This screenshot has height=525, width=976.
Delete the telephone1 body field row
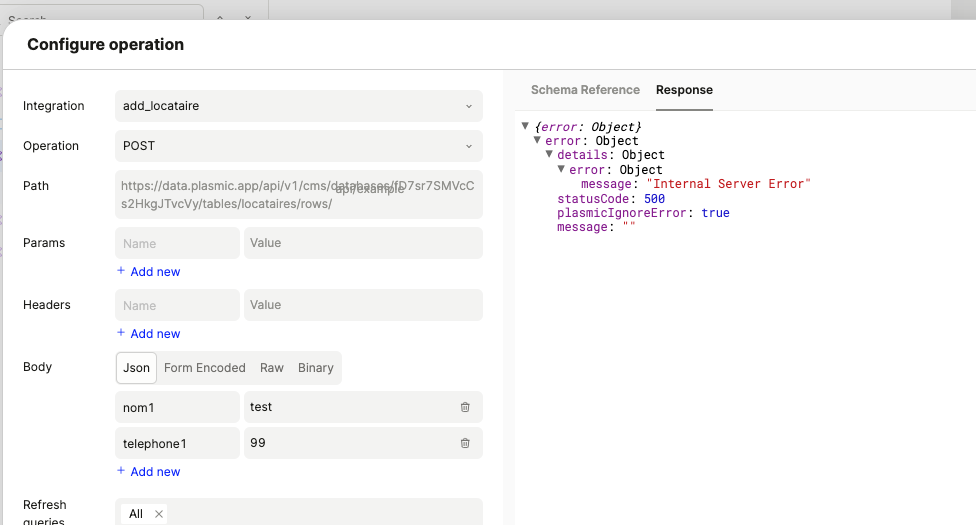(x=465, y=443)
